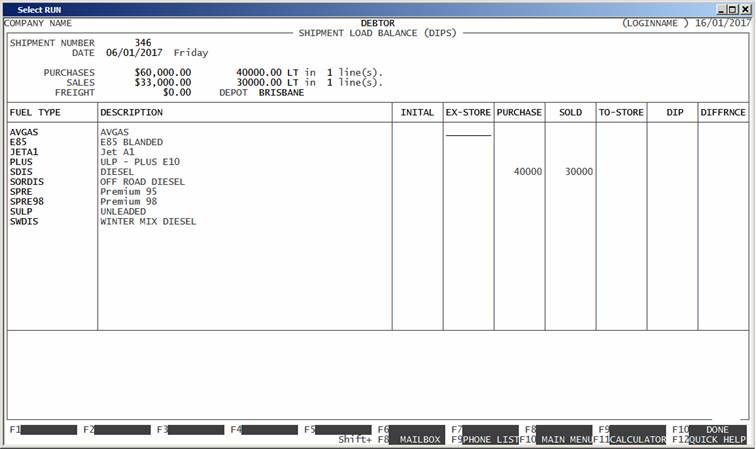Click the purchase value 40000 for diesel
The image size is (756, 449).
click(x=527, y=172)
